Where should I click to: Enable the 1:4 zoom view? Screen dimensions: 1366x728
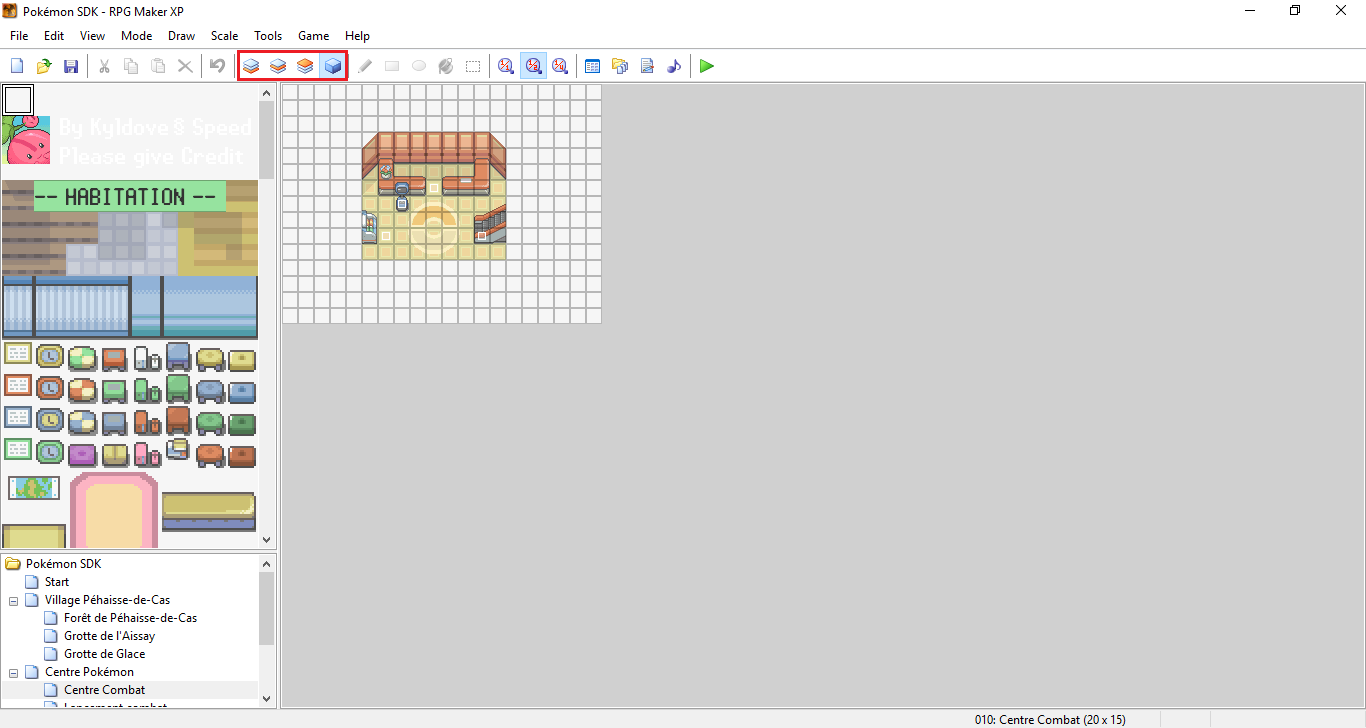click(x=560, y=65)
